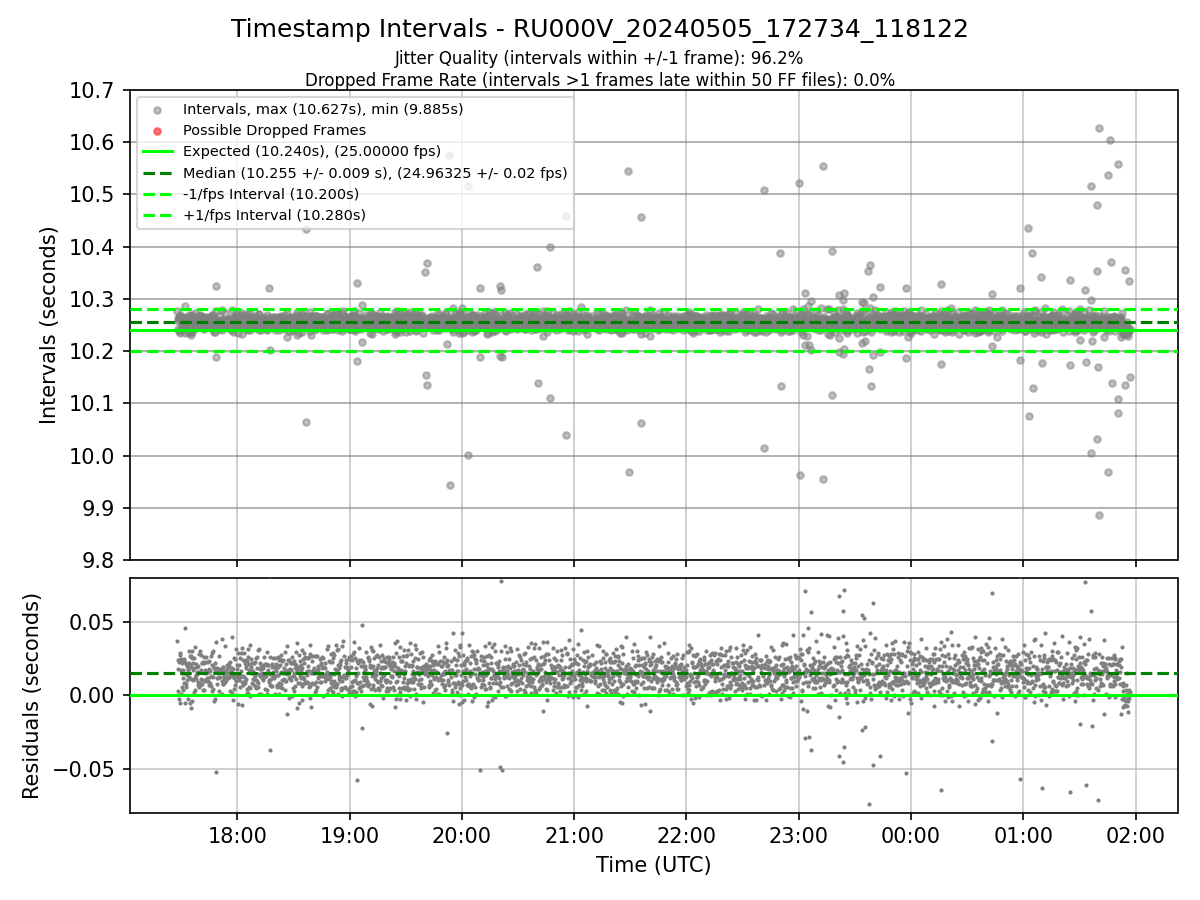Screen dimensions: 1200x900
Task: Select legend entry '+1/fps Interval (10.280s)'
Action: coord(274,215)
